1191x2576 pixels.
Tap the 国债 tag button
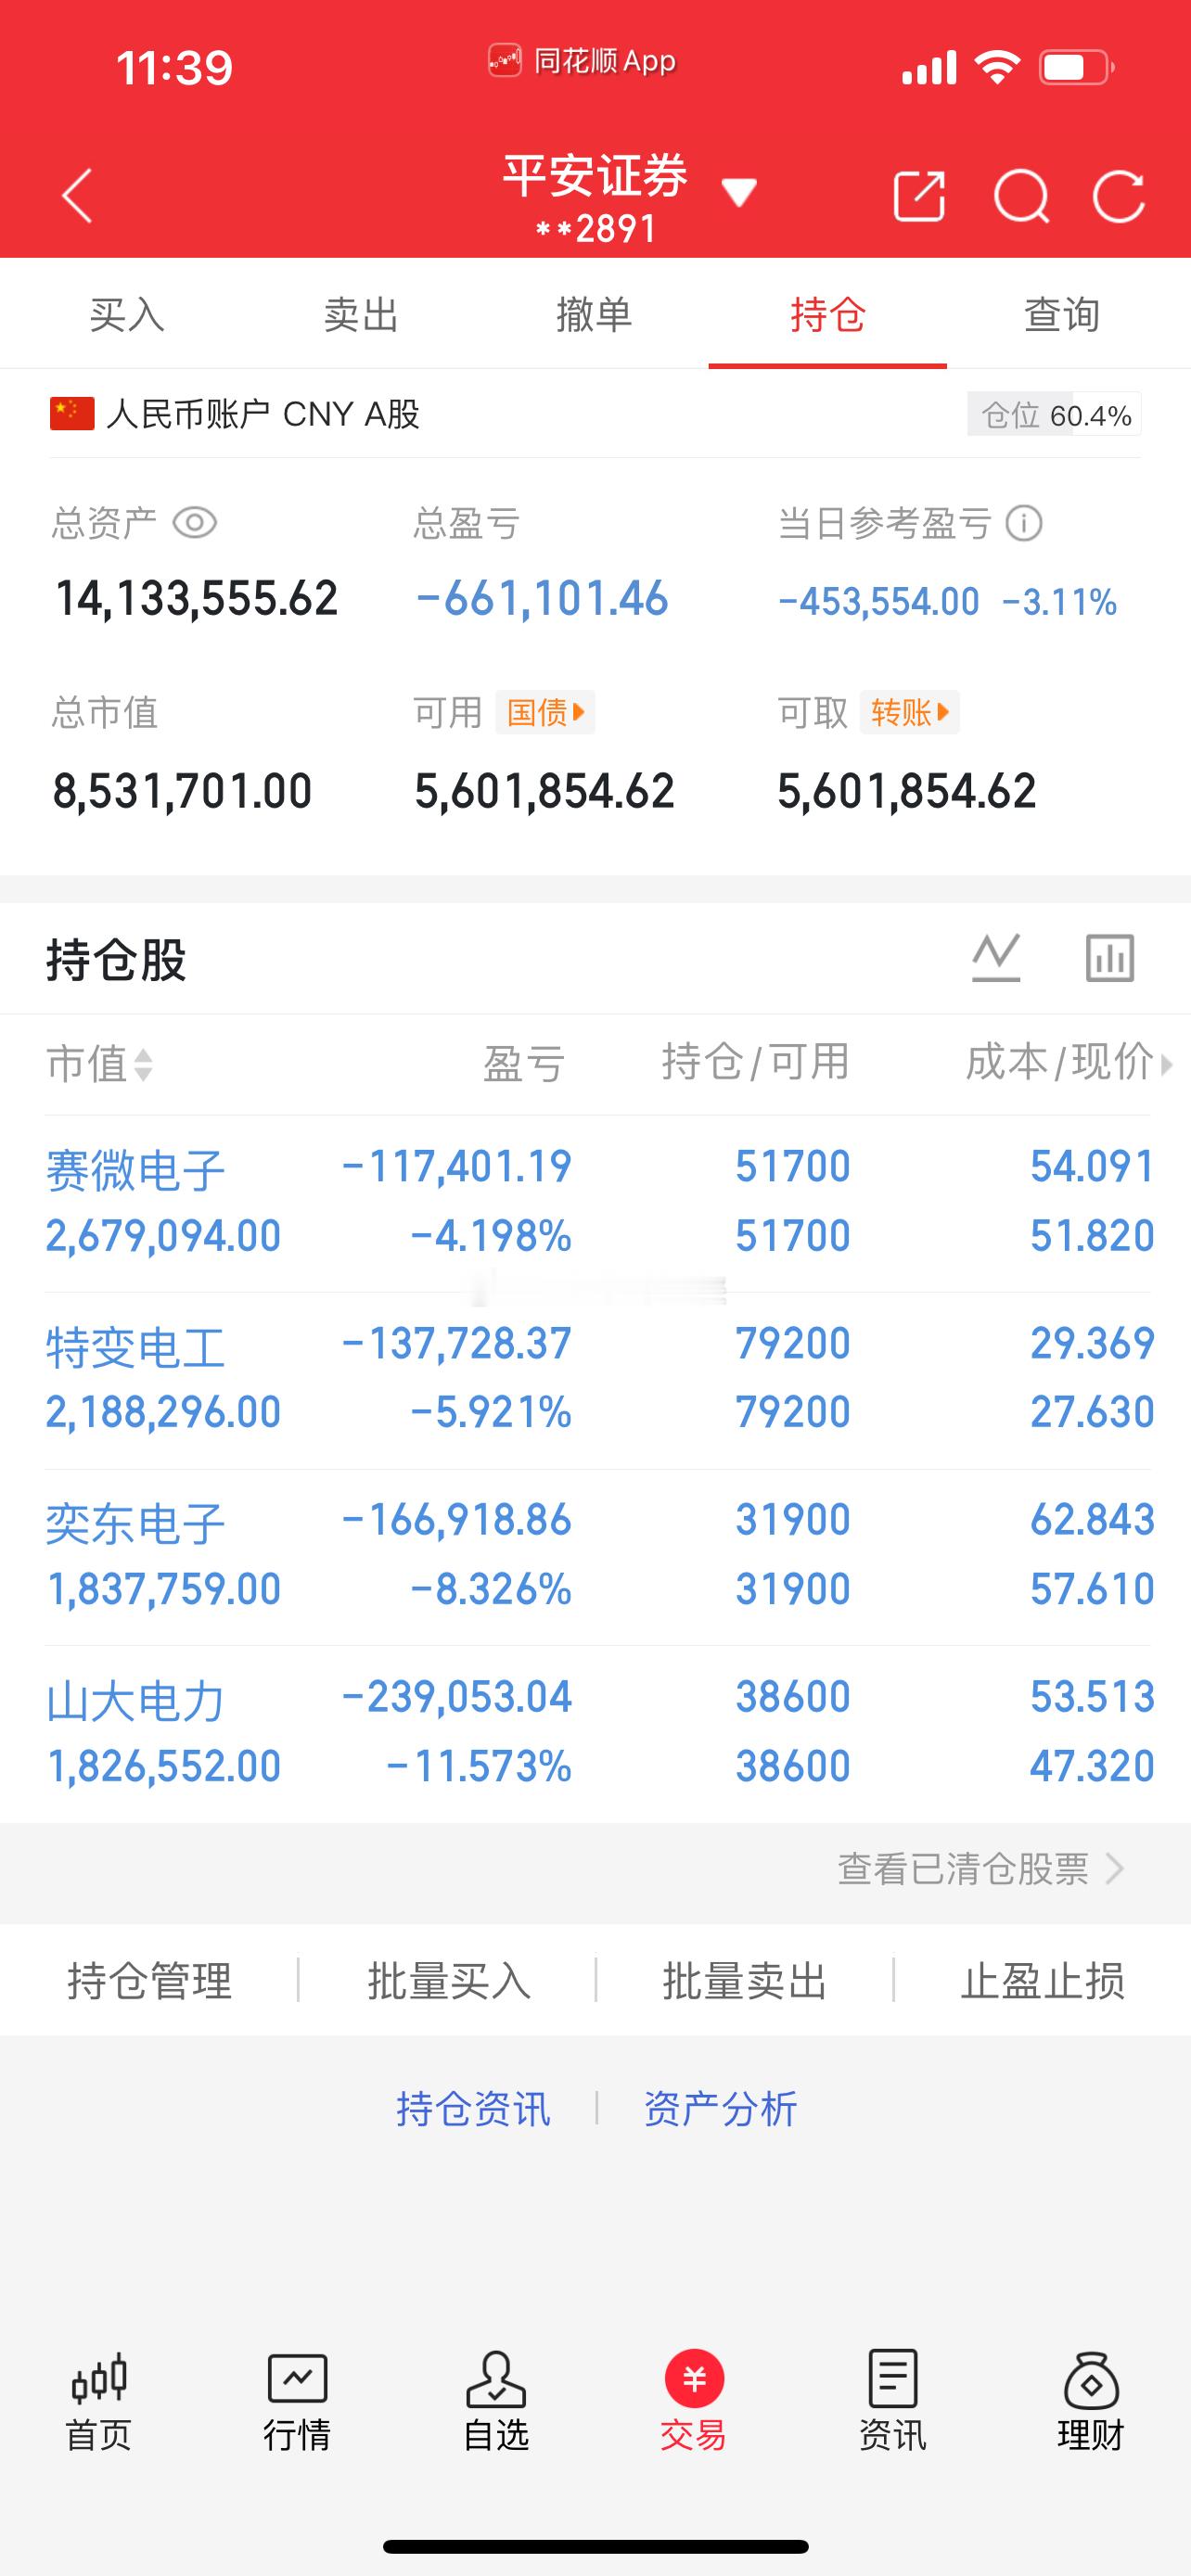click(545, 712)
